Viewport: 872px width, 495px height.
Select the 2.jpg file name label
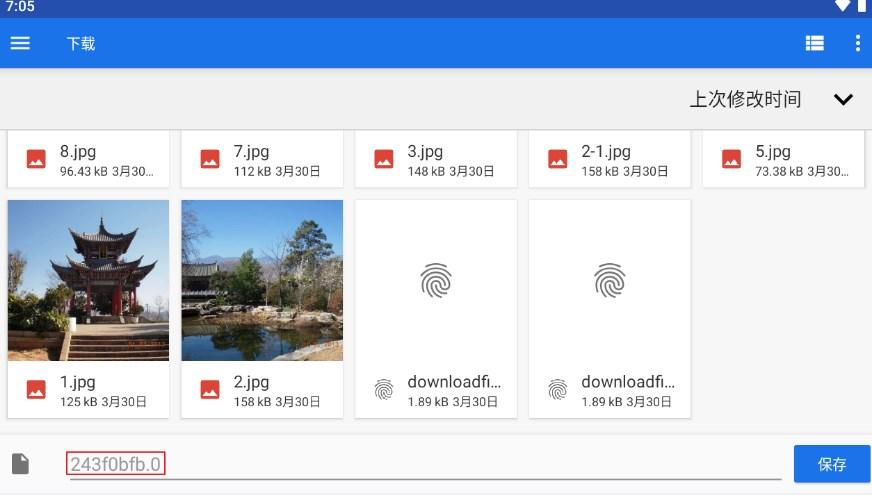252,382
